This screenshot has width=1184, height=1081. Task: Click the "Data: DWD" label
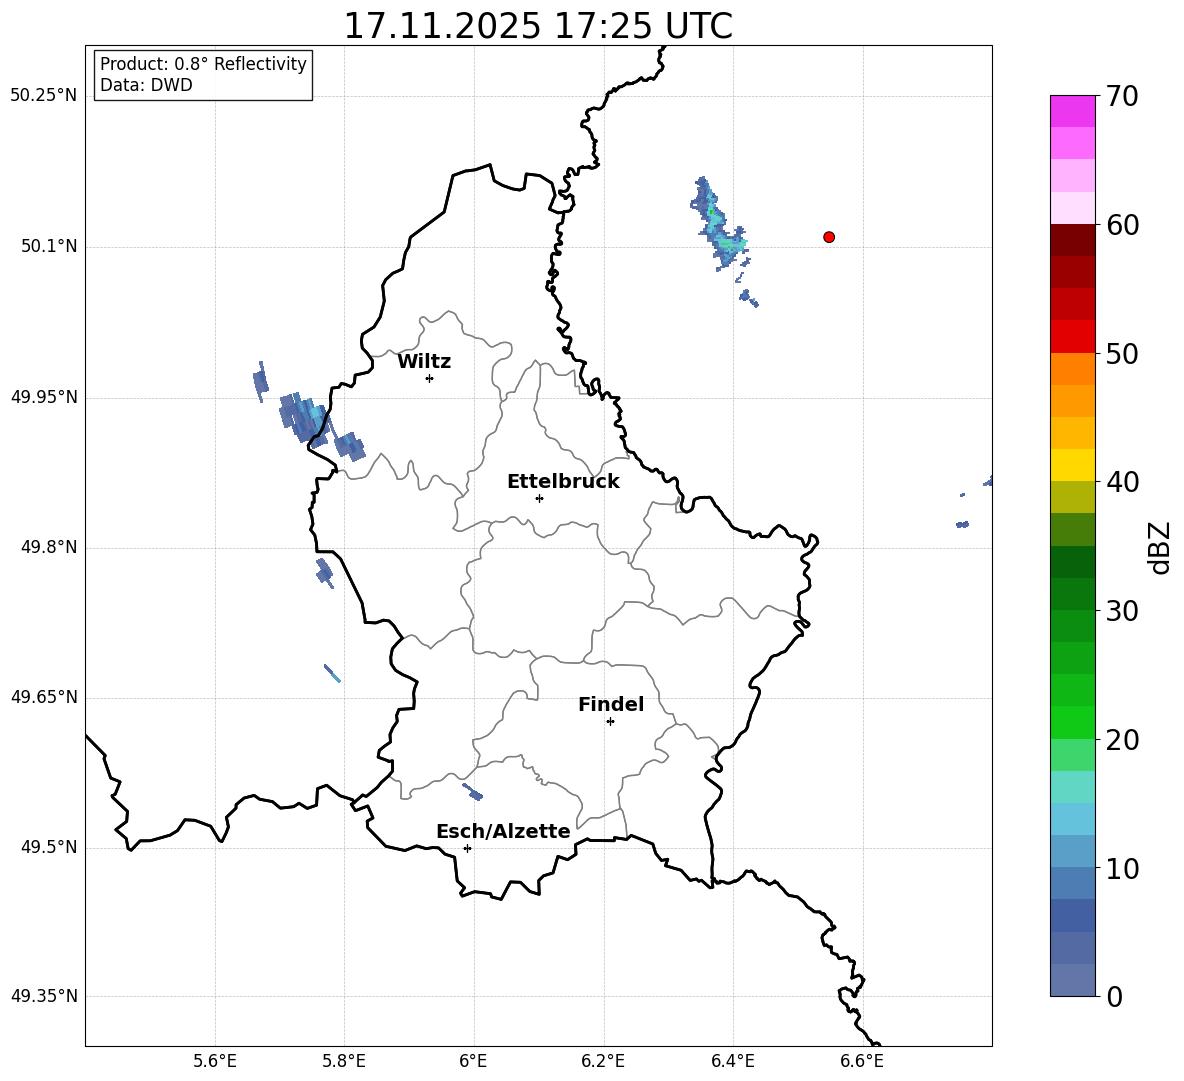146,85
